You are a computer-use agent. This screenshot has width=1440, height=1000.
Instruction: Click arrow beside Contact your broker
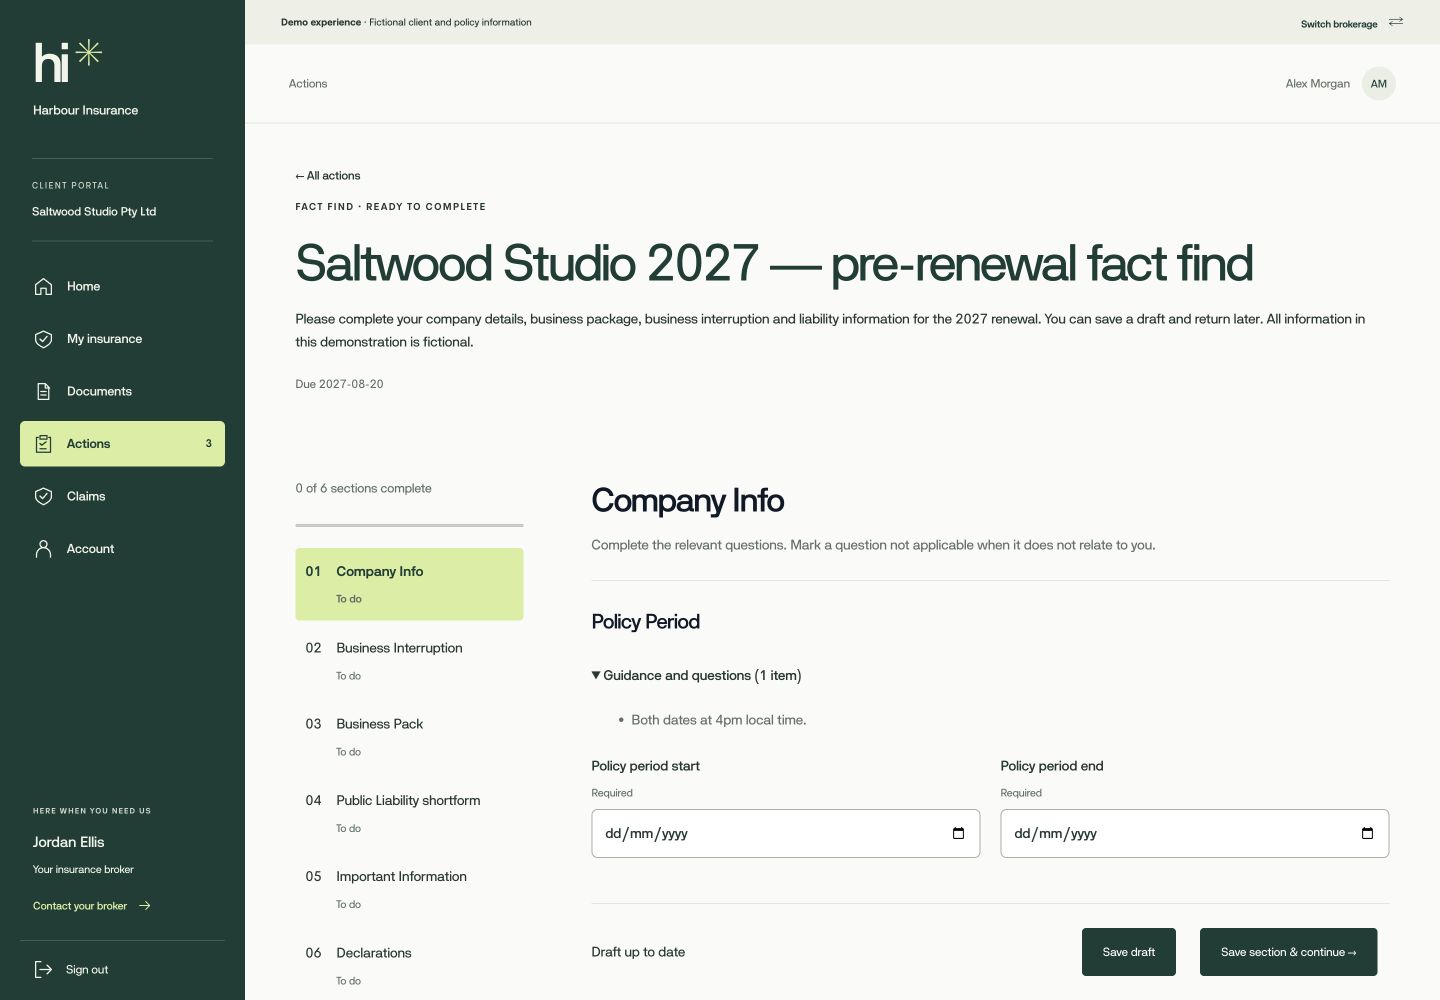(145, 906)
